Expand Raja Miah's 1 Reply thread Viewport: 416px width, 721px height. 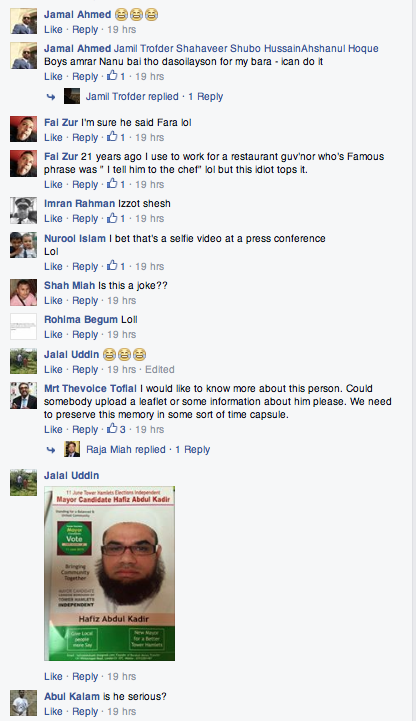(193, 449)
